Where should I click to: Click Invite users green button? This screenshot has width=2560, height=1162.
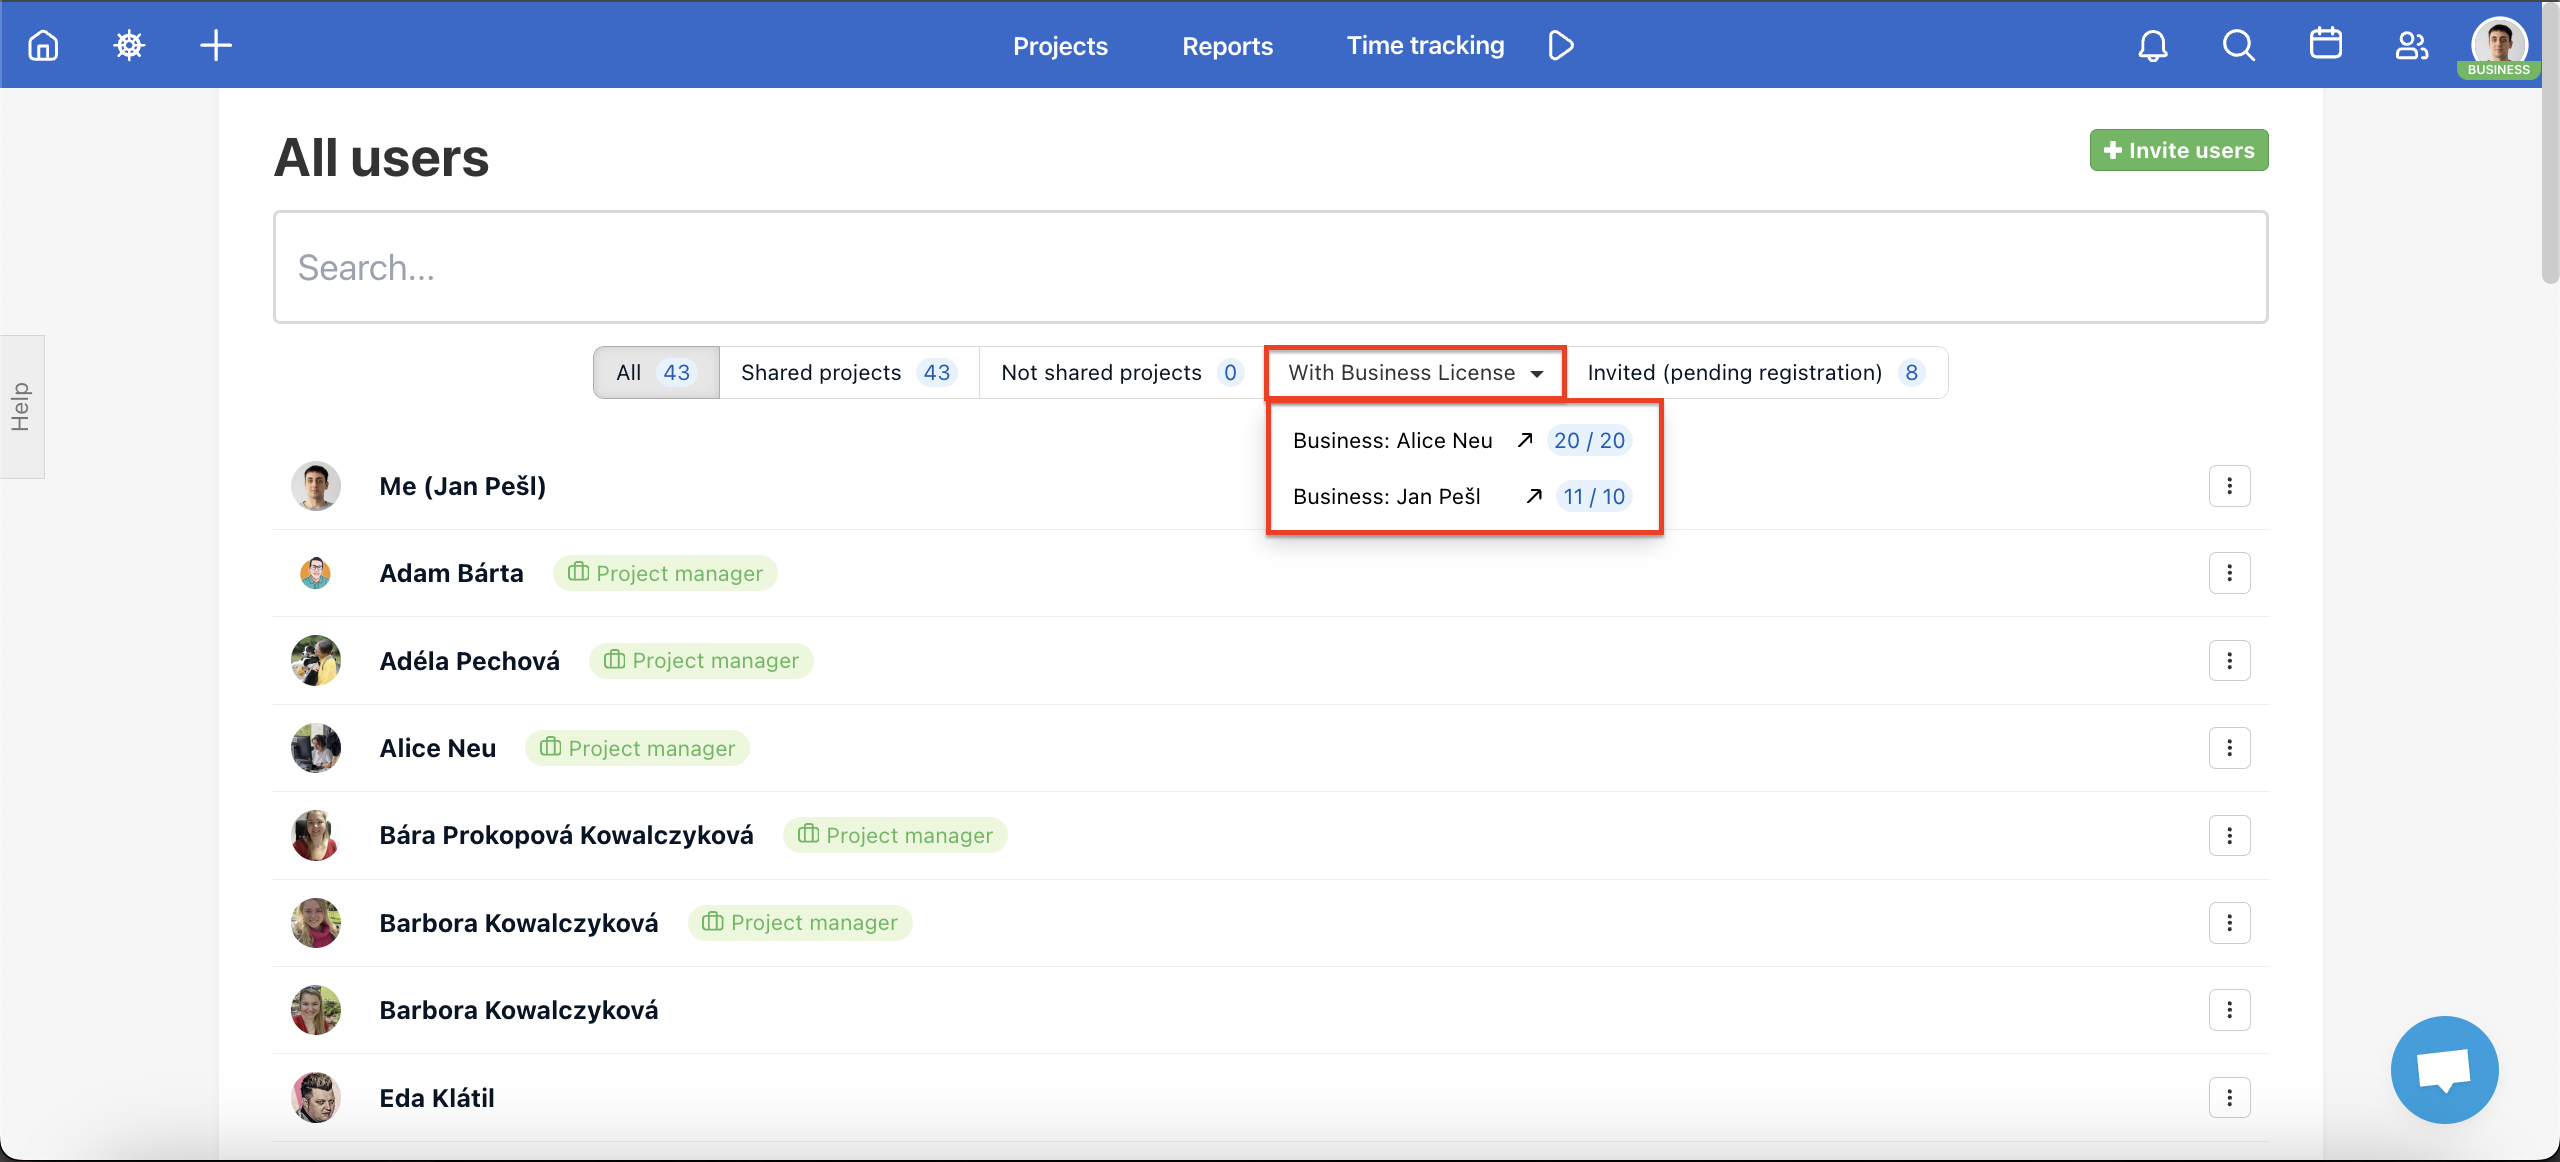(2180, 150)
